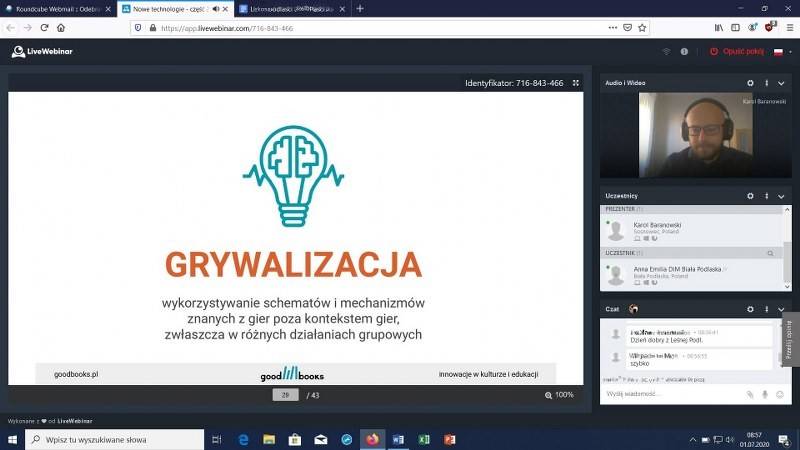Click the microphone icon in chat input
Image resolution: width=800 pixels, height=450 pixels.
765,394
